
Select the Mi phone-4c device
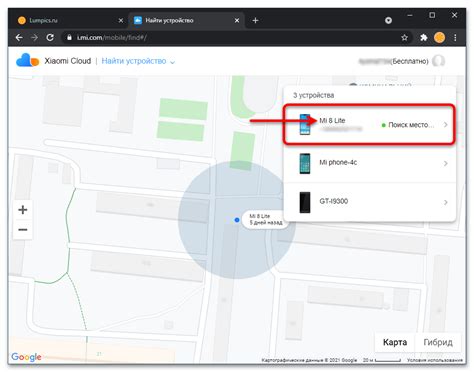[x=369, y=163]
